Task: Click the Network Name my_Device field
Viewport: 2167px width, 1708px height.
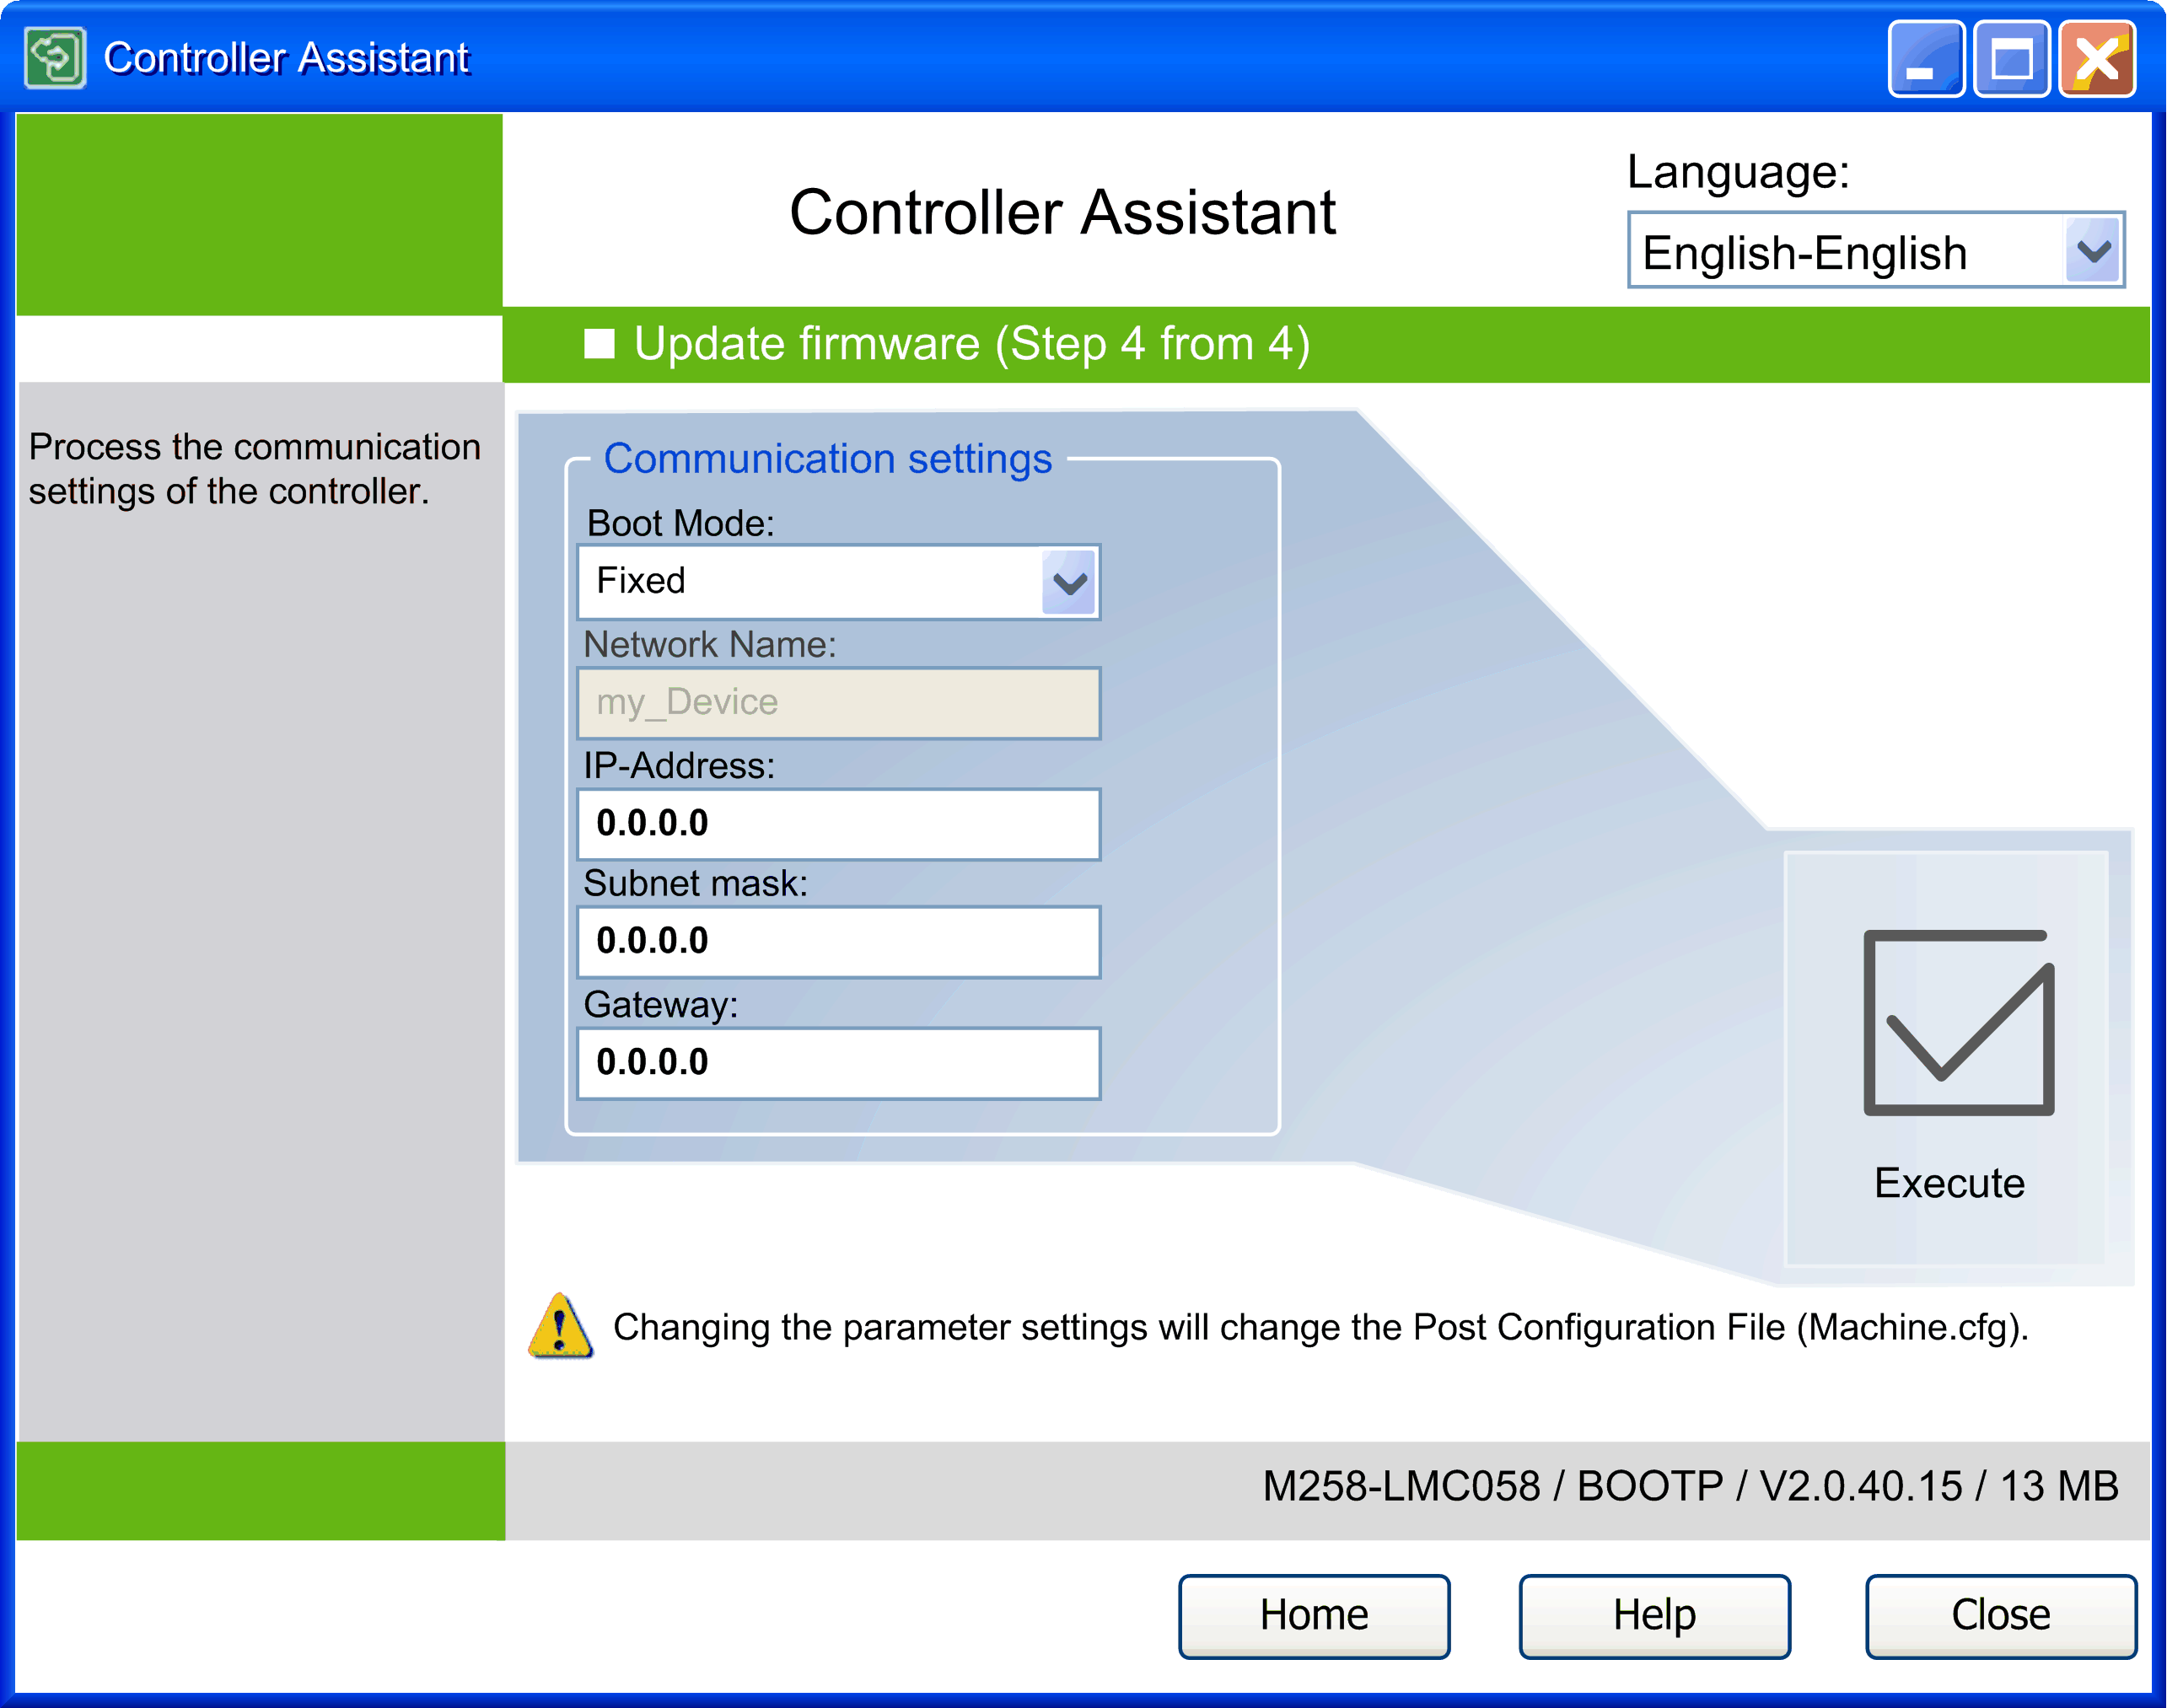Action: 838,703
